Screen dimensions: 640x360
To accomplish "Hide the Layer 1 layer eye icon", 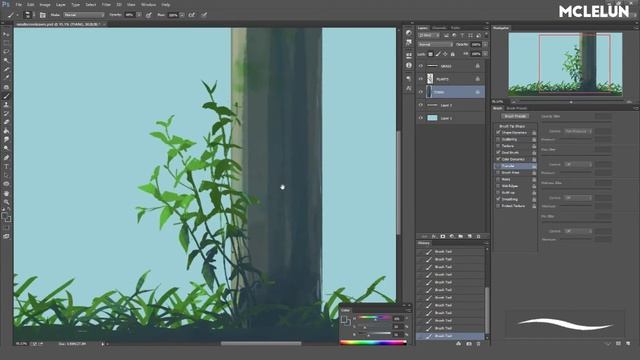I will pos(421,118).
